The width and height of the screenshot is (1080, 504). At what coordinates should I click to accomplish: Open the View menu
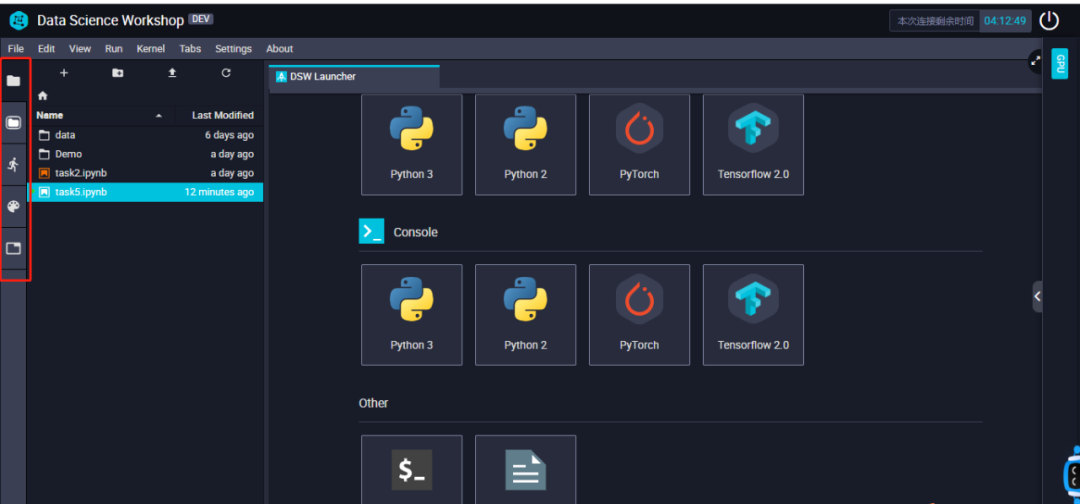80,49
